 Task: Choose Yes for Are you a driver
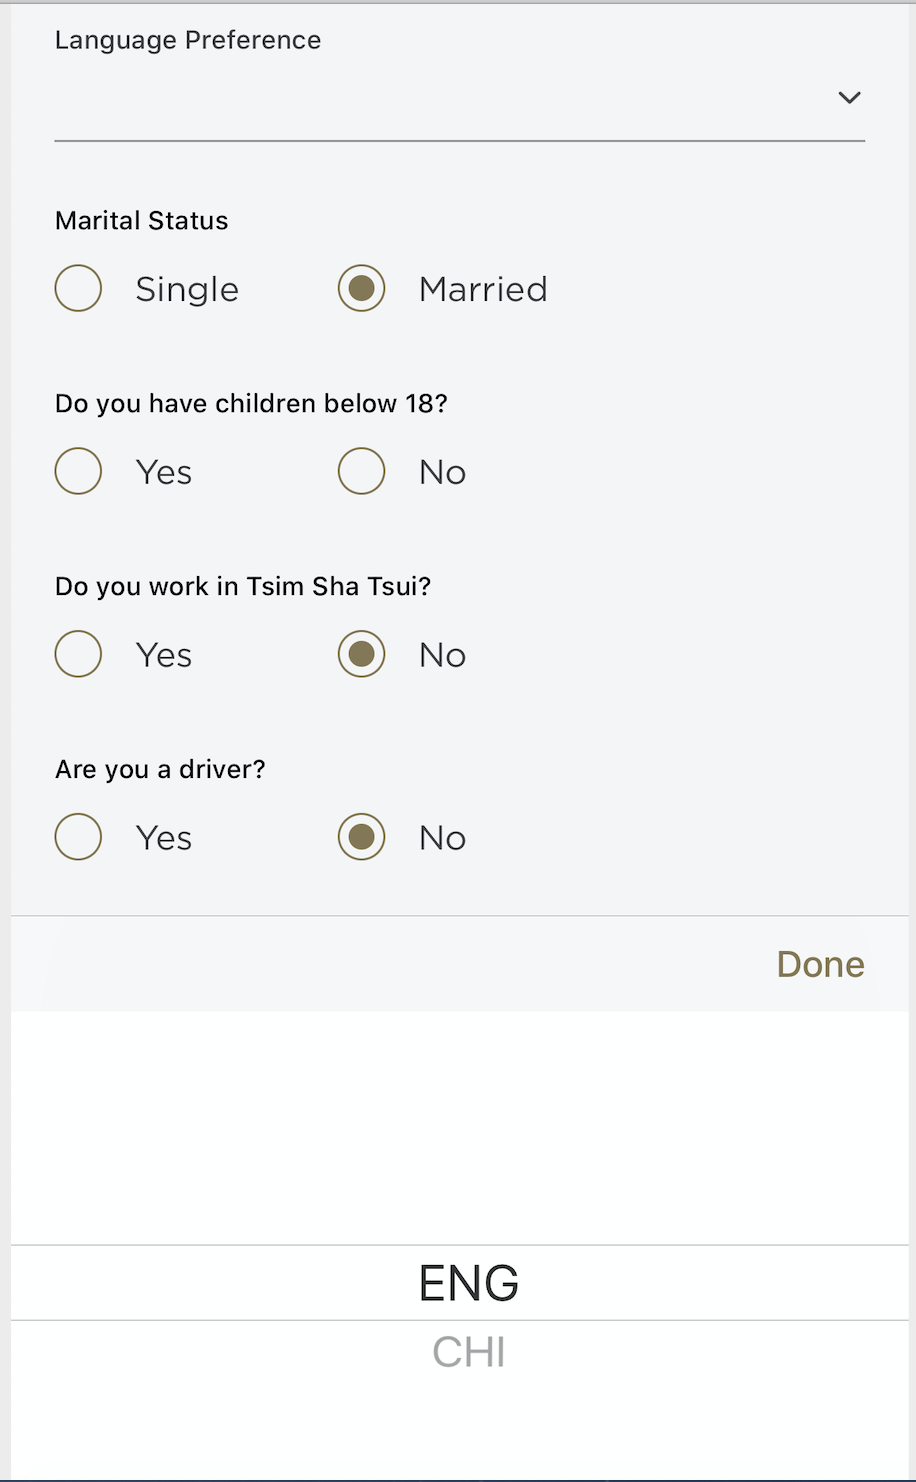(x=78, y=837)
